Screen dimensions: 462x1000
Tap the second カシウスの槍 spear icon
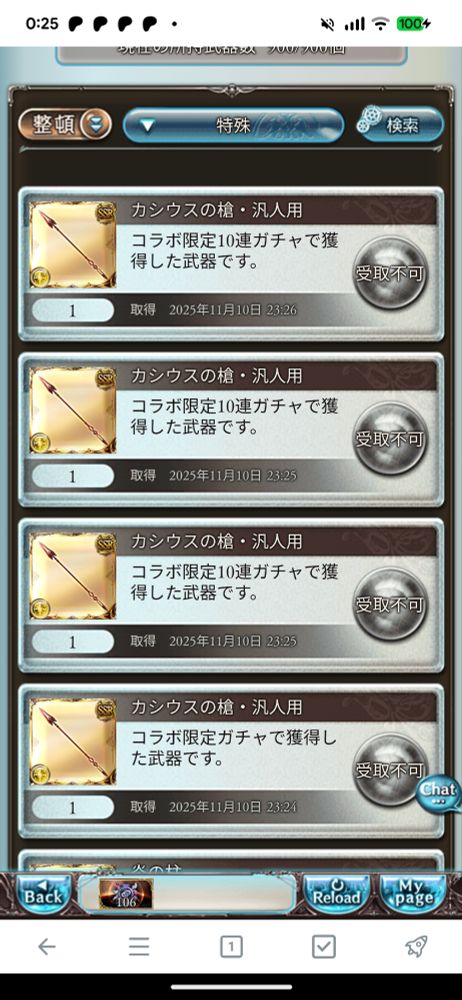(73, 410)
